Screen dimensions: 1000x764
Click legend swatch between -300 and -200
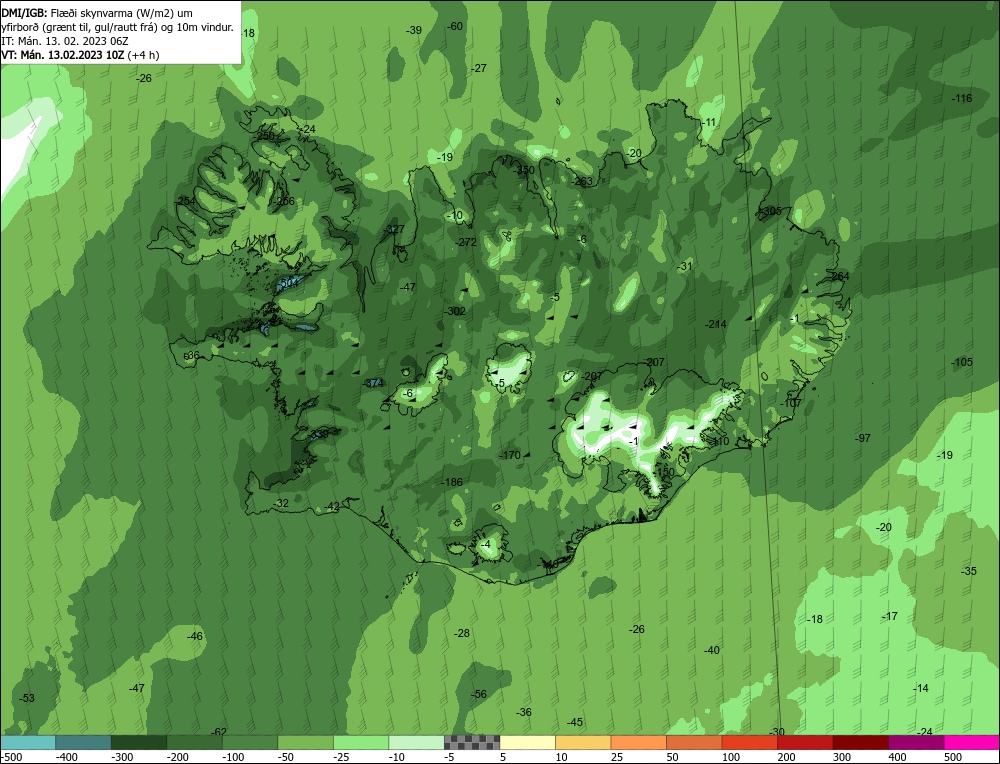click(139, 742)
